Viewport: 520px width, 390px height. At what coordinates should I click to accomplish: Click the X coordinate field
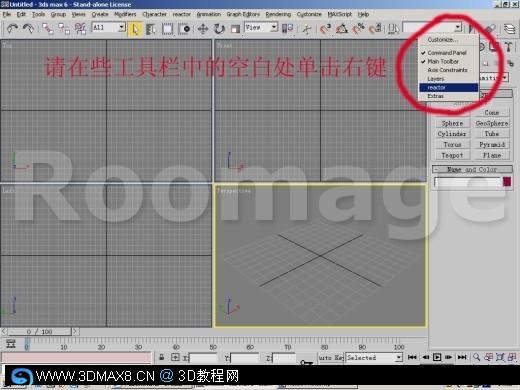203,358
